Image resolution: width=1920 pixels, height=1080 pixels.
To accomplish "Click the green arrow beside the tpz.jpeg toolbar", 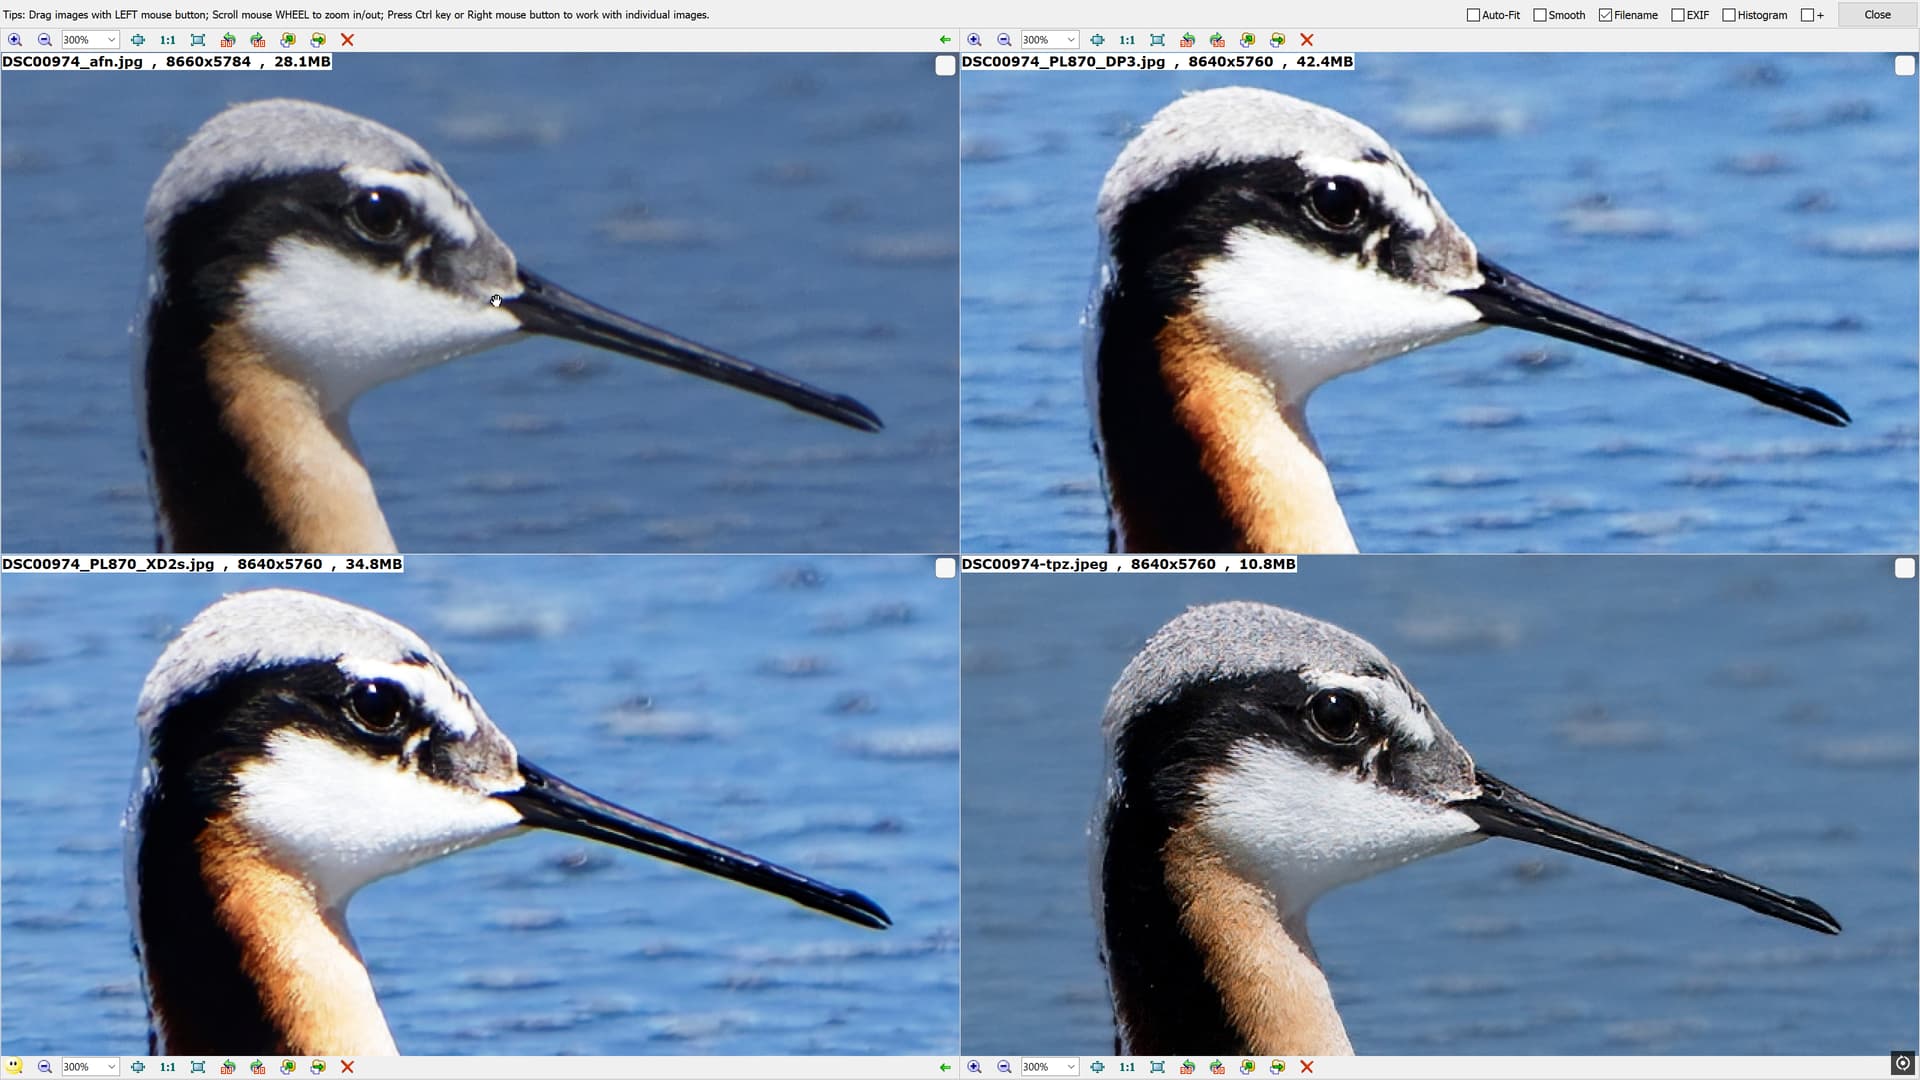I will [945, 1067].
